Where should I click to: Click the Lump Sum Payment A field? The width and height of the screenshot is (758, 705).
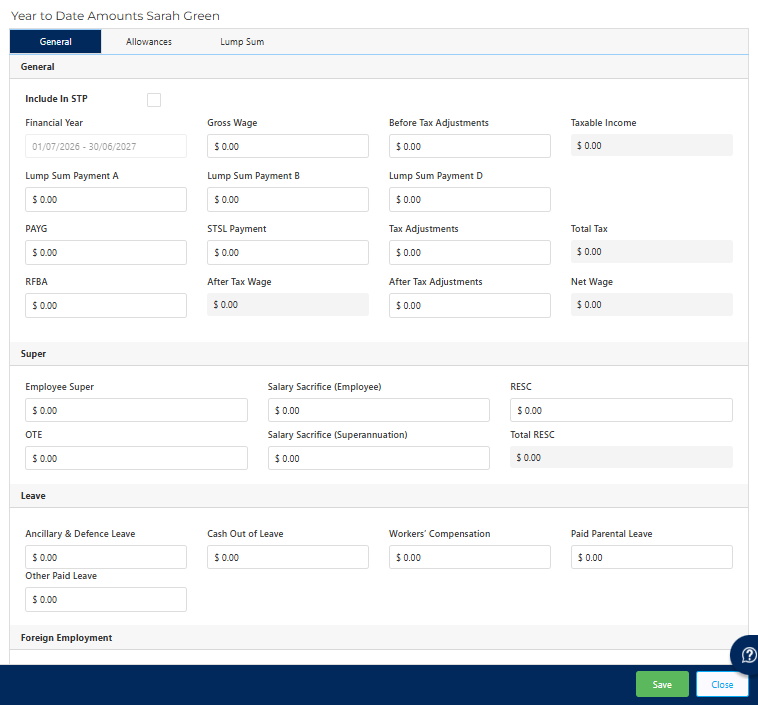tap(106, 199)
